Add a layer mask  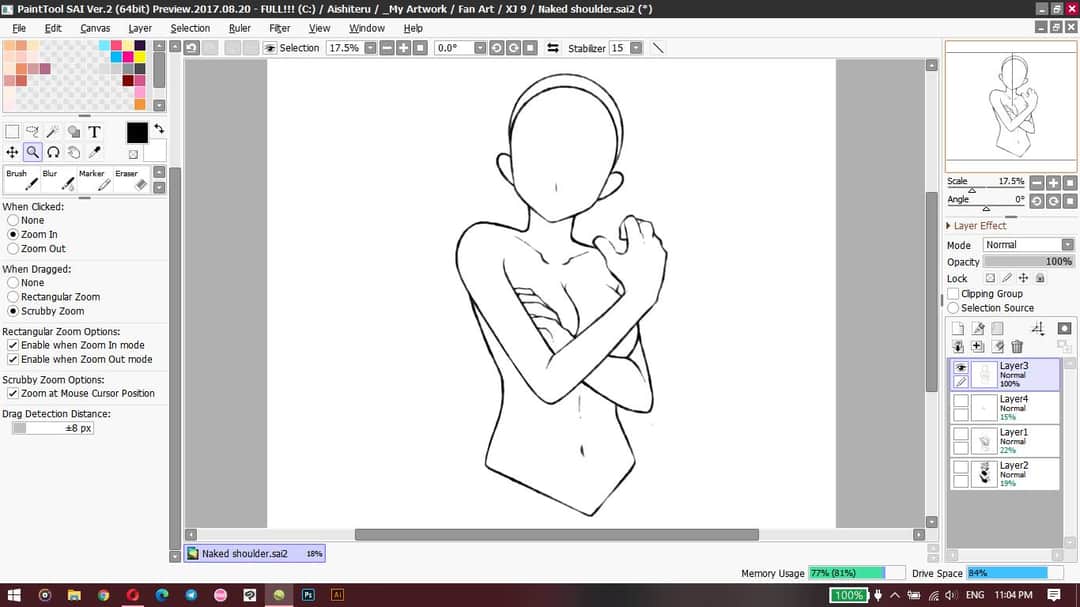tap(1064, 329)
